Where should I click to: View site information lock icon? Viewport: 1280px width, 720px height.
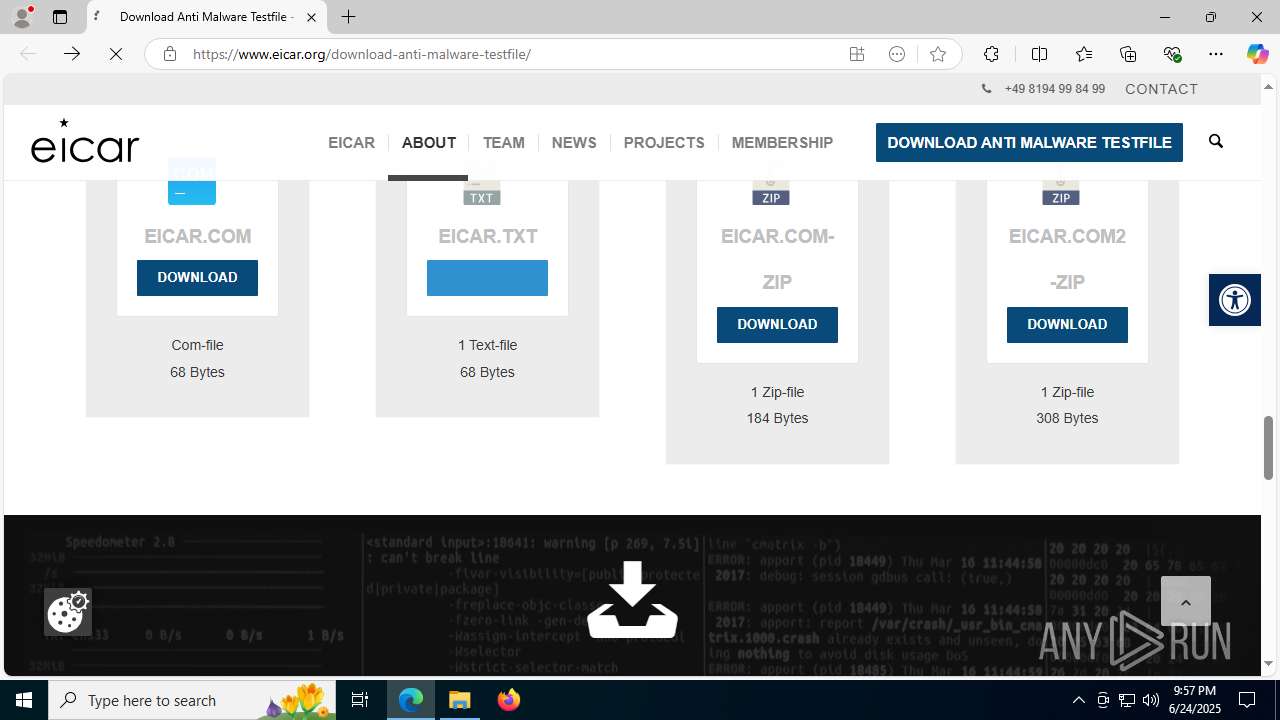tap(170, 54)
